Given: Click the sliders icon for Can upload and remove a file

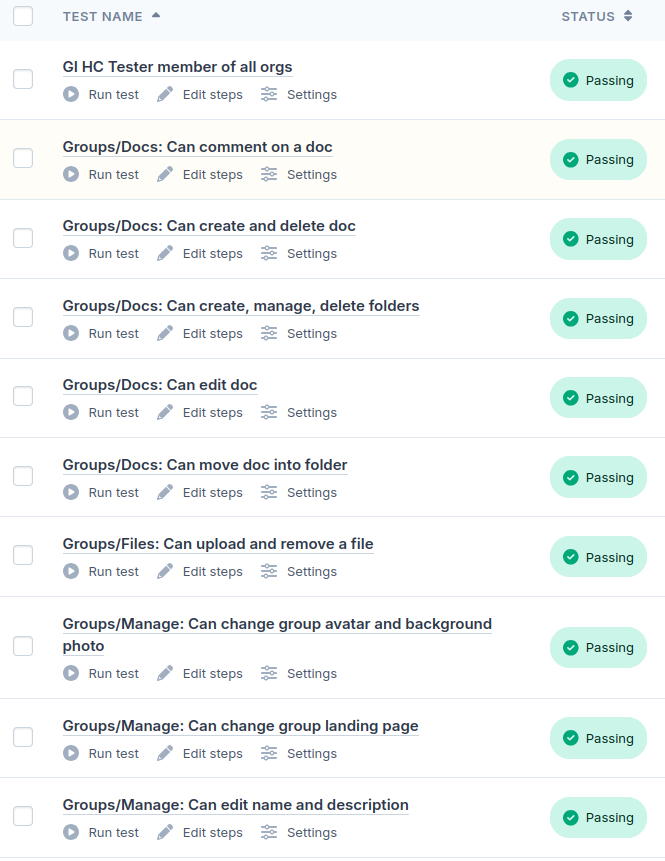Looking at the screenshot, I should tap(269, 571).
